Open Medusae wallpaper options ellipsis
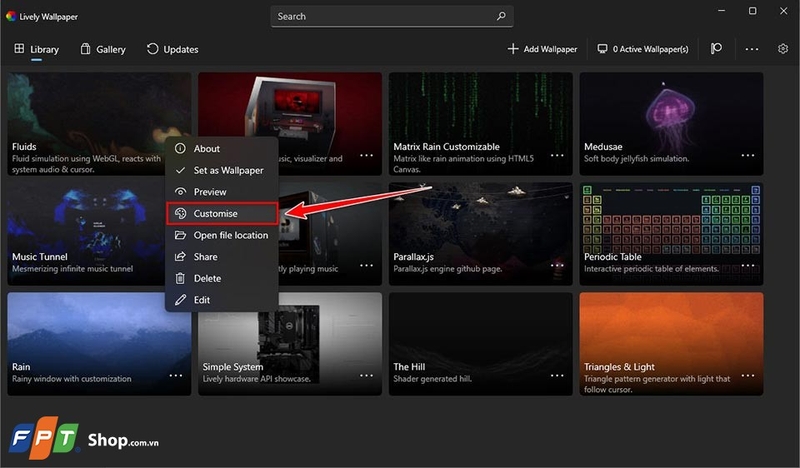This screenshot has width=800, height=468. click(x=747, y=155)
